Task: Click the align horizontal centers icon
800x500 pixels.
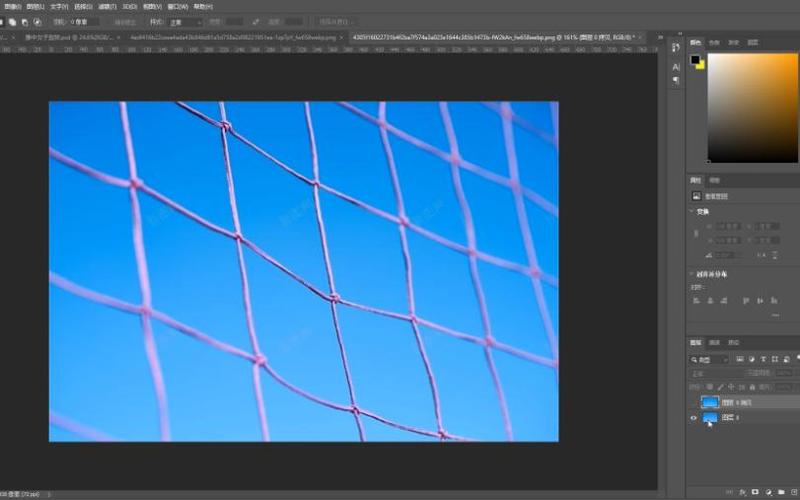Action: point(710,301)
